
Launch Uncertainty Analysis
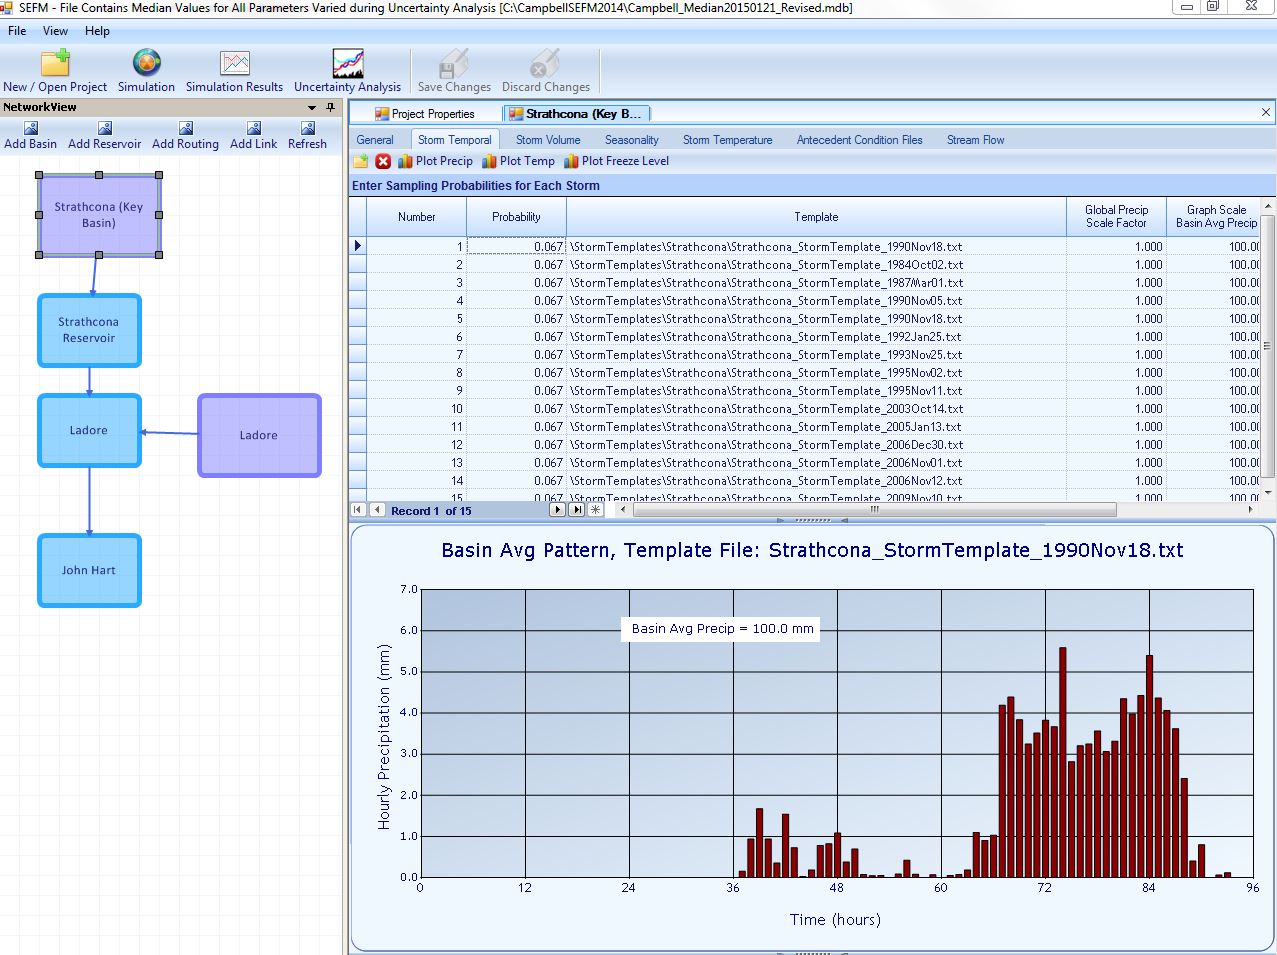(347, 65)
